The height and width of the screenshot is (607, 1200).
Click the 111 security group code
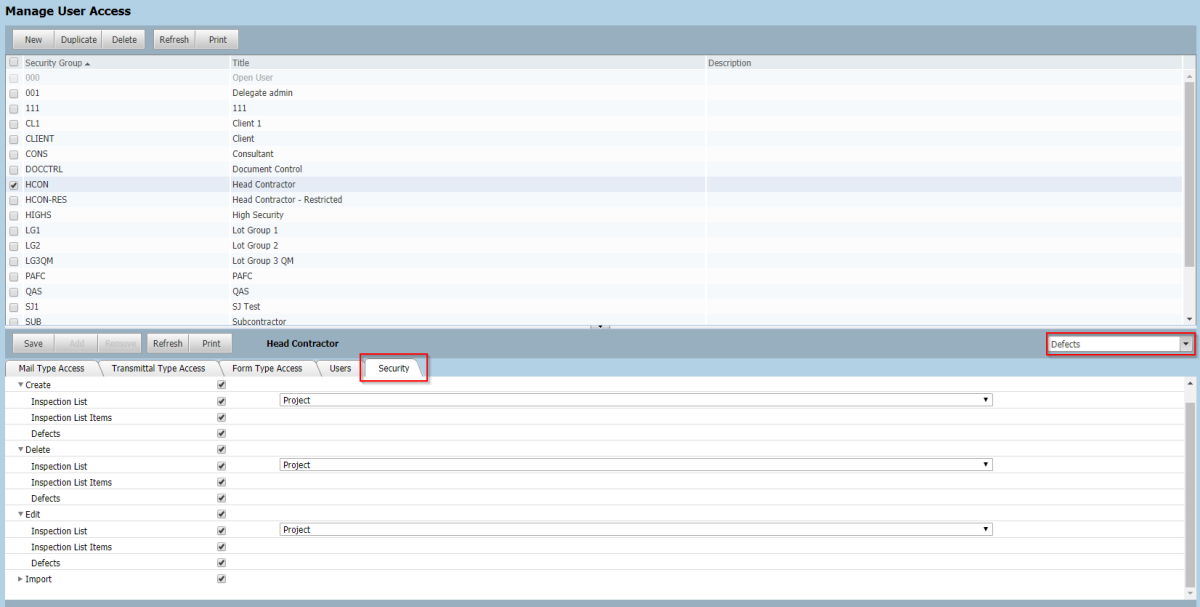(x=32, y=108)
